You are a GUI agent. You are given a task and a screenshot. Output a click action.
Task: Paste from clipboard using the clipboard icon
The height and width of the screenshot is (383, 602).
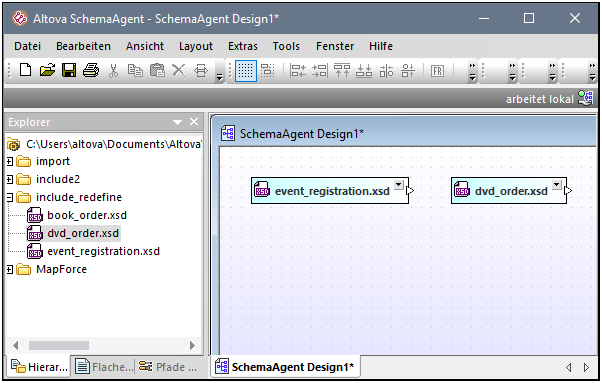[157, 71]
